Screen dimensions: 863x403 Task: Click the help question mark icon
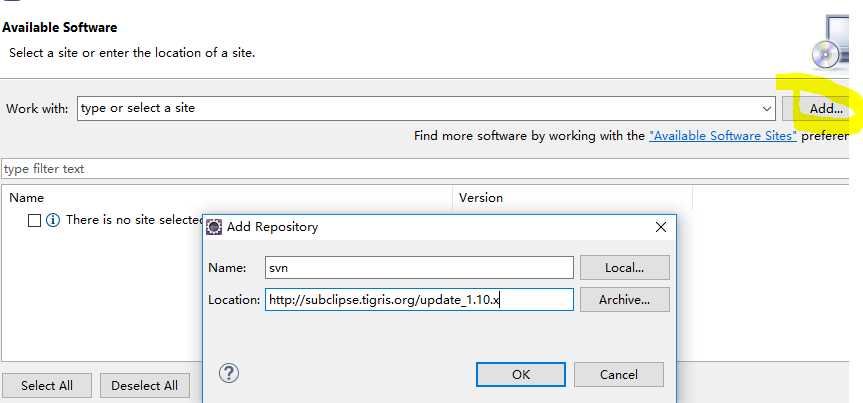click(x=229, y=374)
